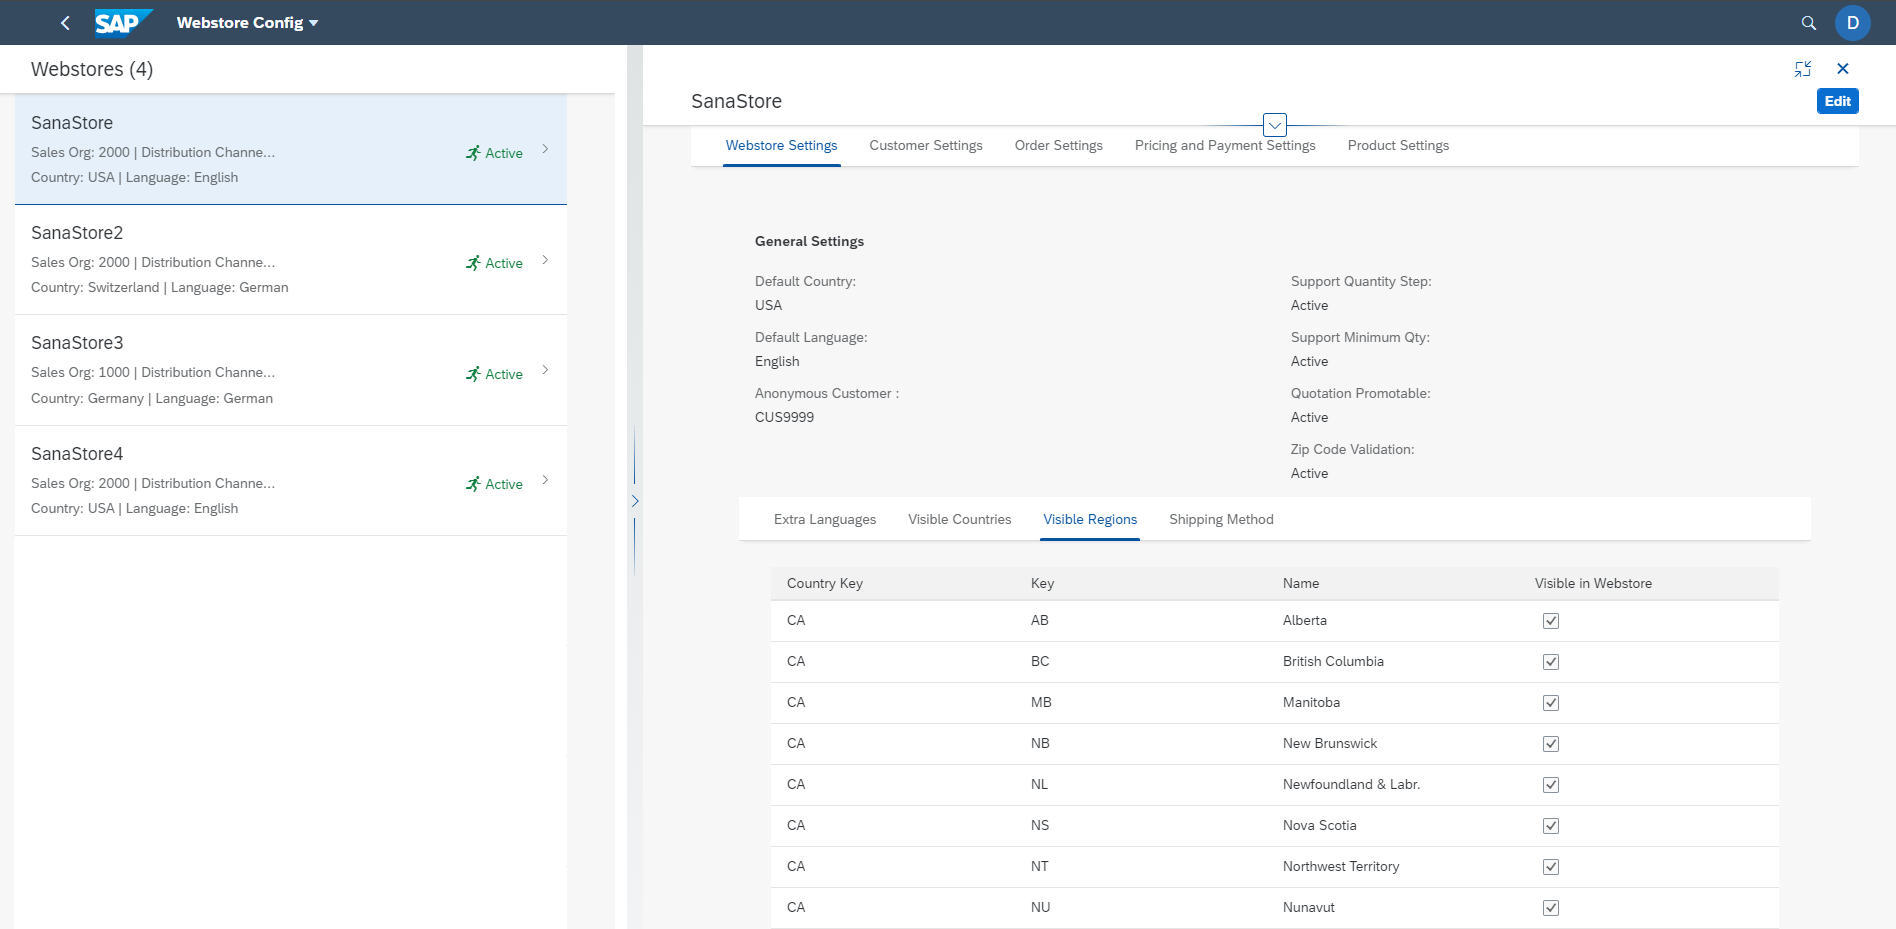Open SanaStore2 via its row chevron
Screen dimensions: 1896x929
545,260
